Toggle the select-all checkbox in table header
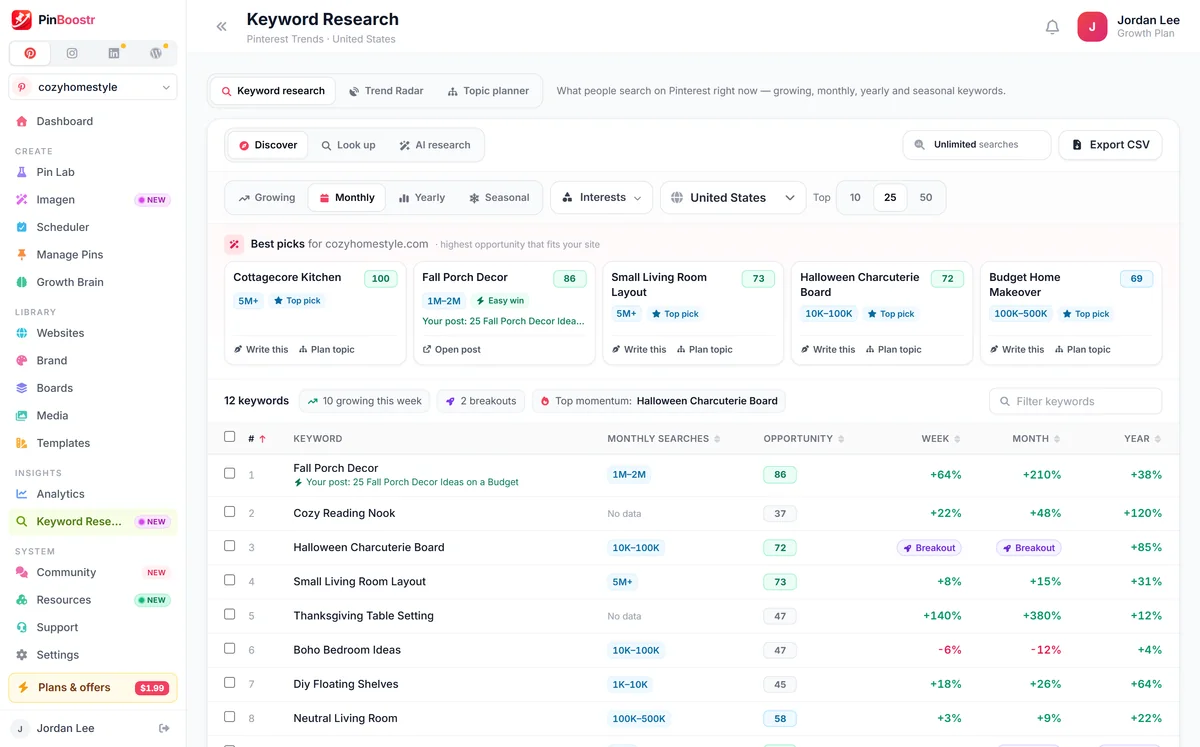Viewport: 1200px width, 747px height. [230, 437]
